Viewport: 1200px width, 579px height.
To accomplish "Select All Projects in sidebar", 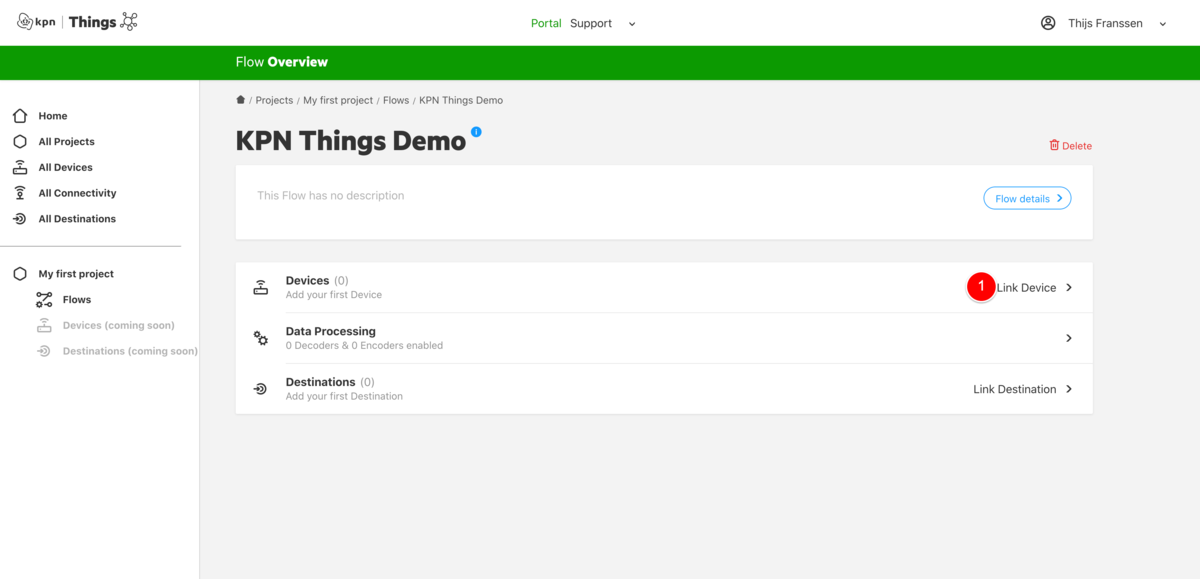I will click(67, 142).
